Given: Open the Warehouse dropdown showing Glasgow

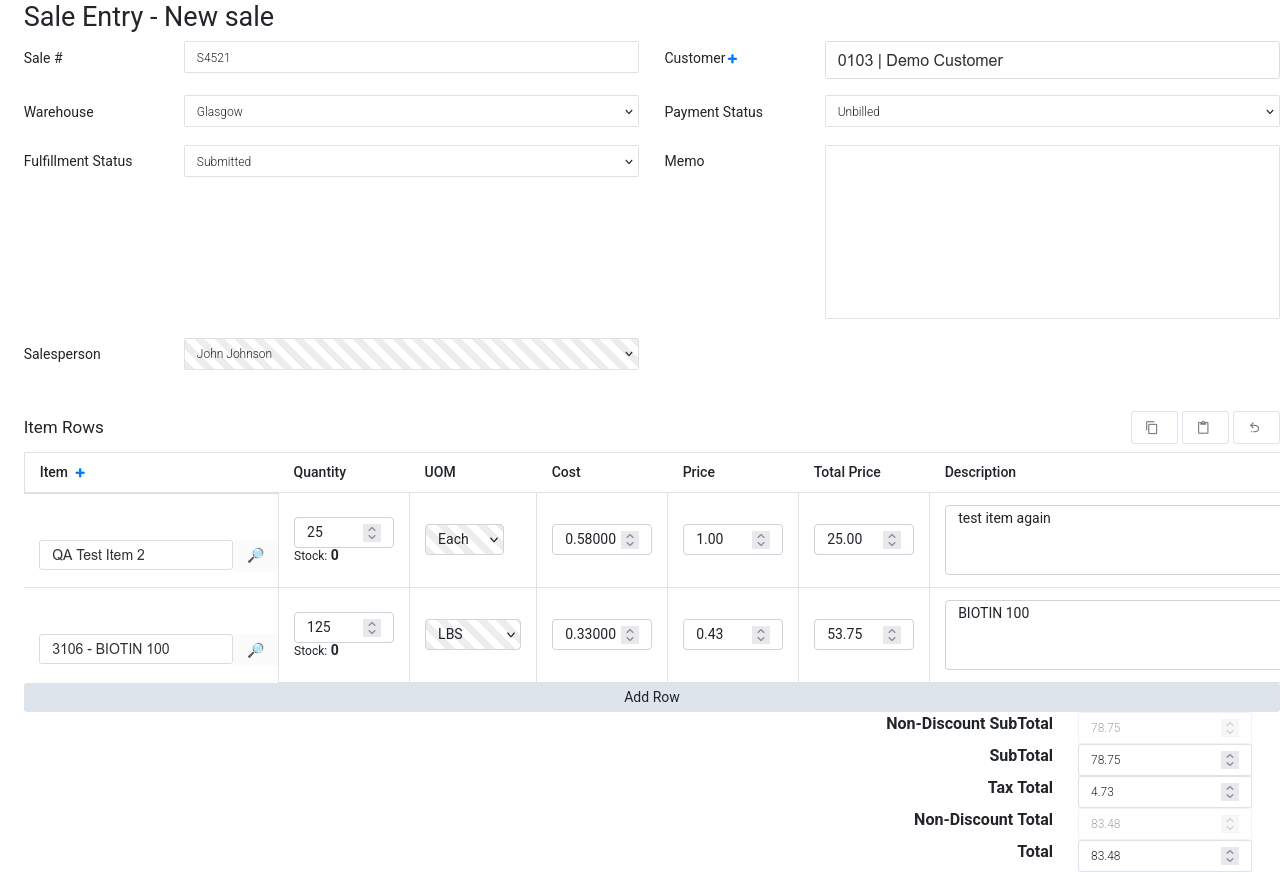Looking at the screenshot, I should tap(411, 111).
